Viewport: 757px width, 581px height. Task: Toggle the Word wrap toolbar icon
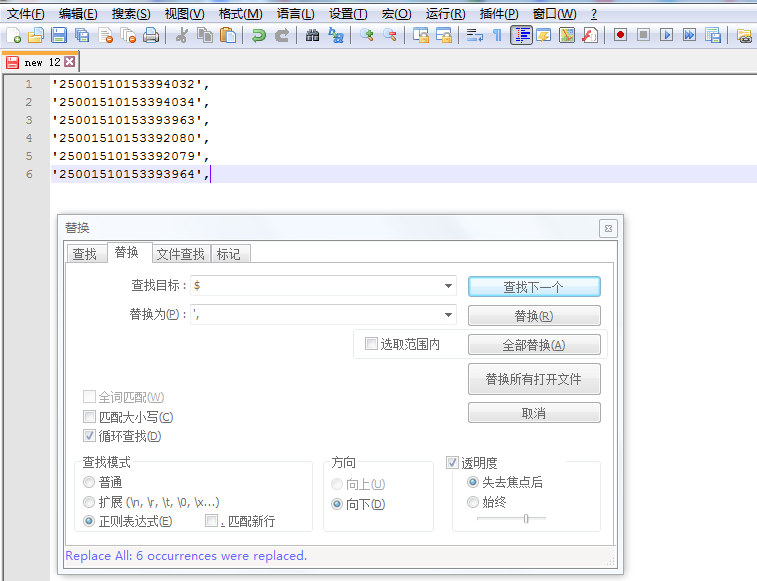point(475,35)
